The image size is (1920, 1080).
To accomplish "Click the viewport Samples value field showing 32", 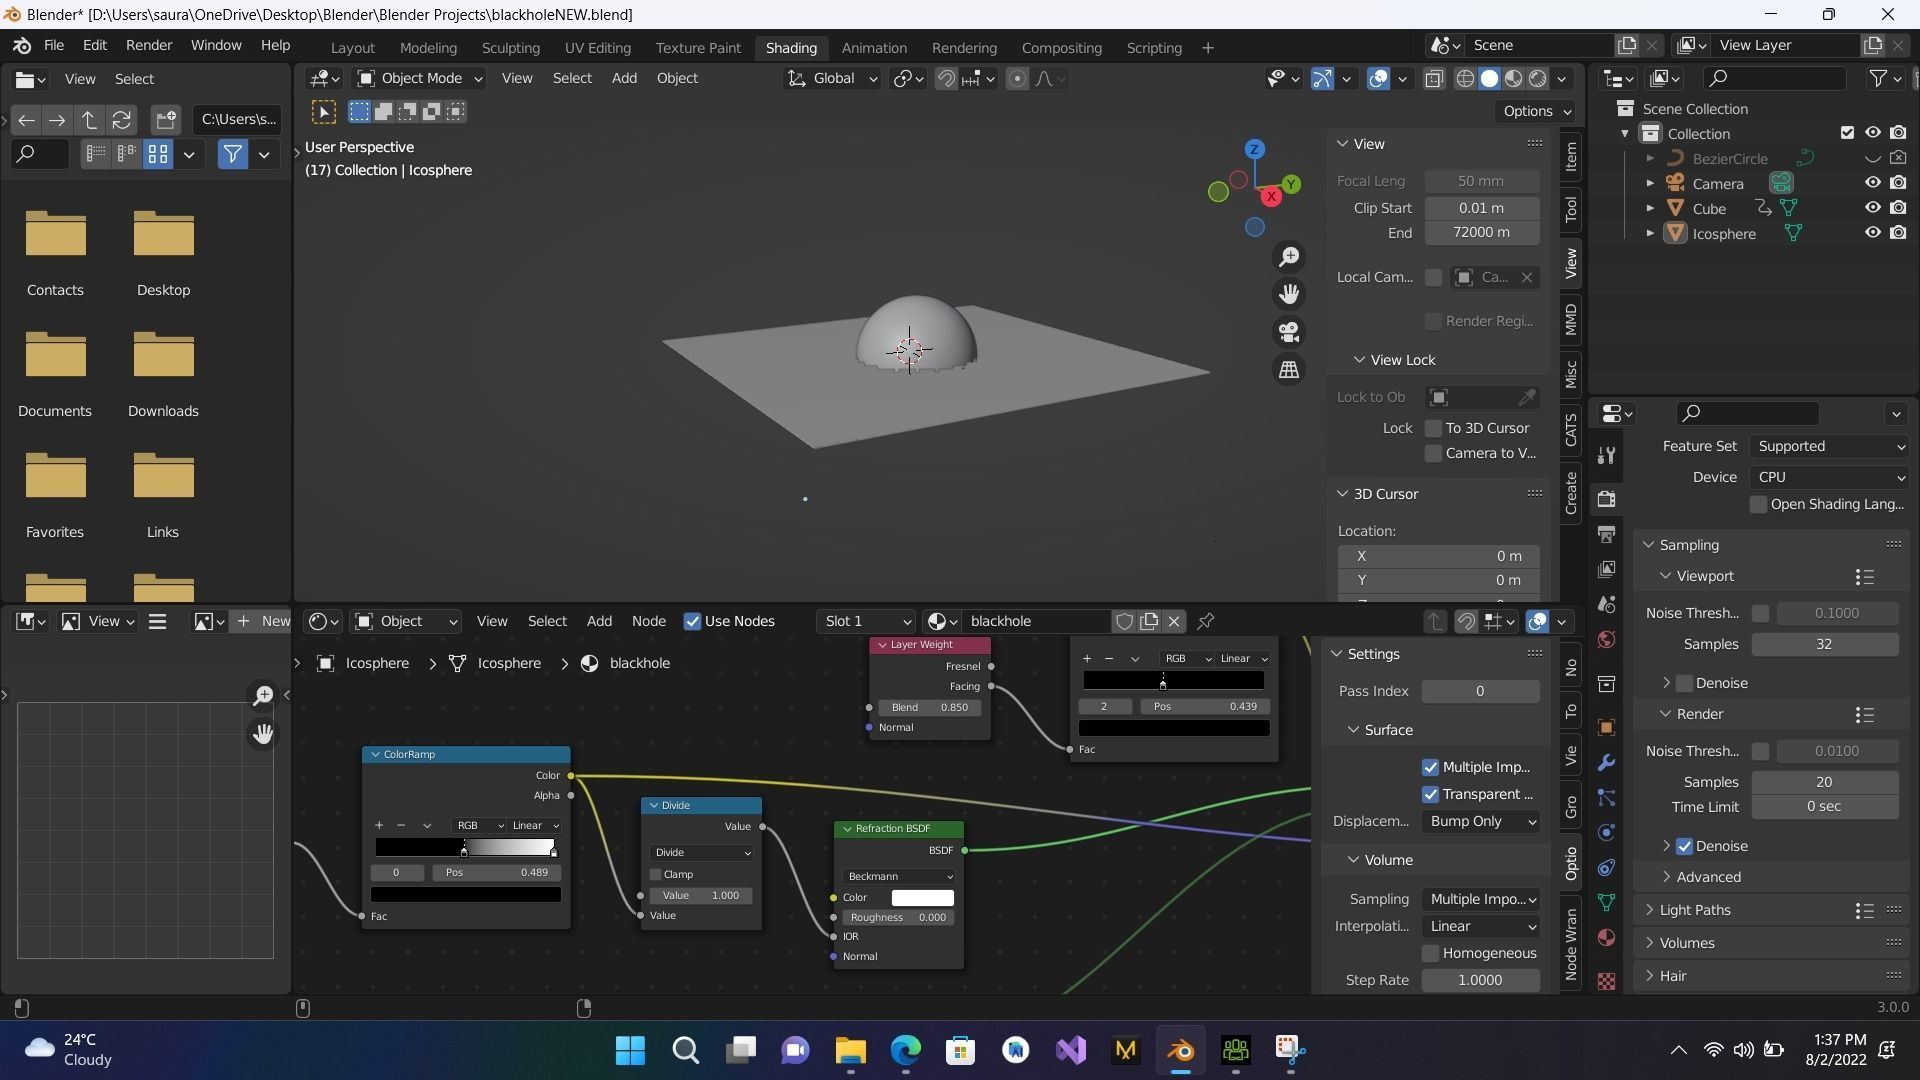I will point(1824,644).
